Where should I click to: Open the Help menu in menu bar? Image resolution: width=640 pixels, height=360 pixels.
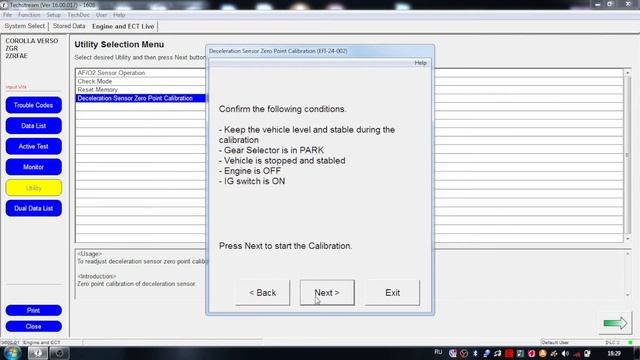coord(119,15)
